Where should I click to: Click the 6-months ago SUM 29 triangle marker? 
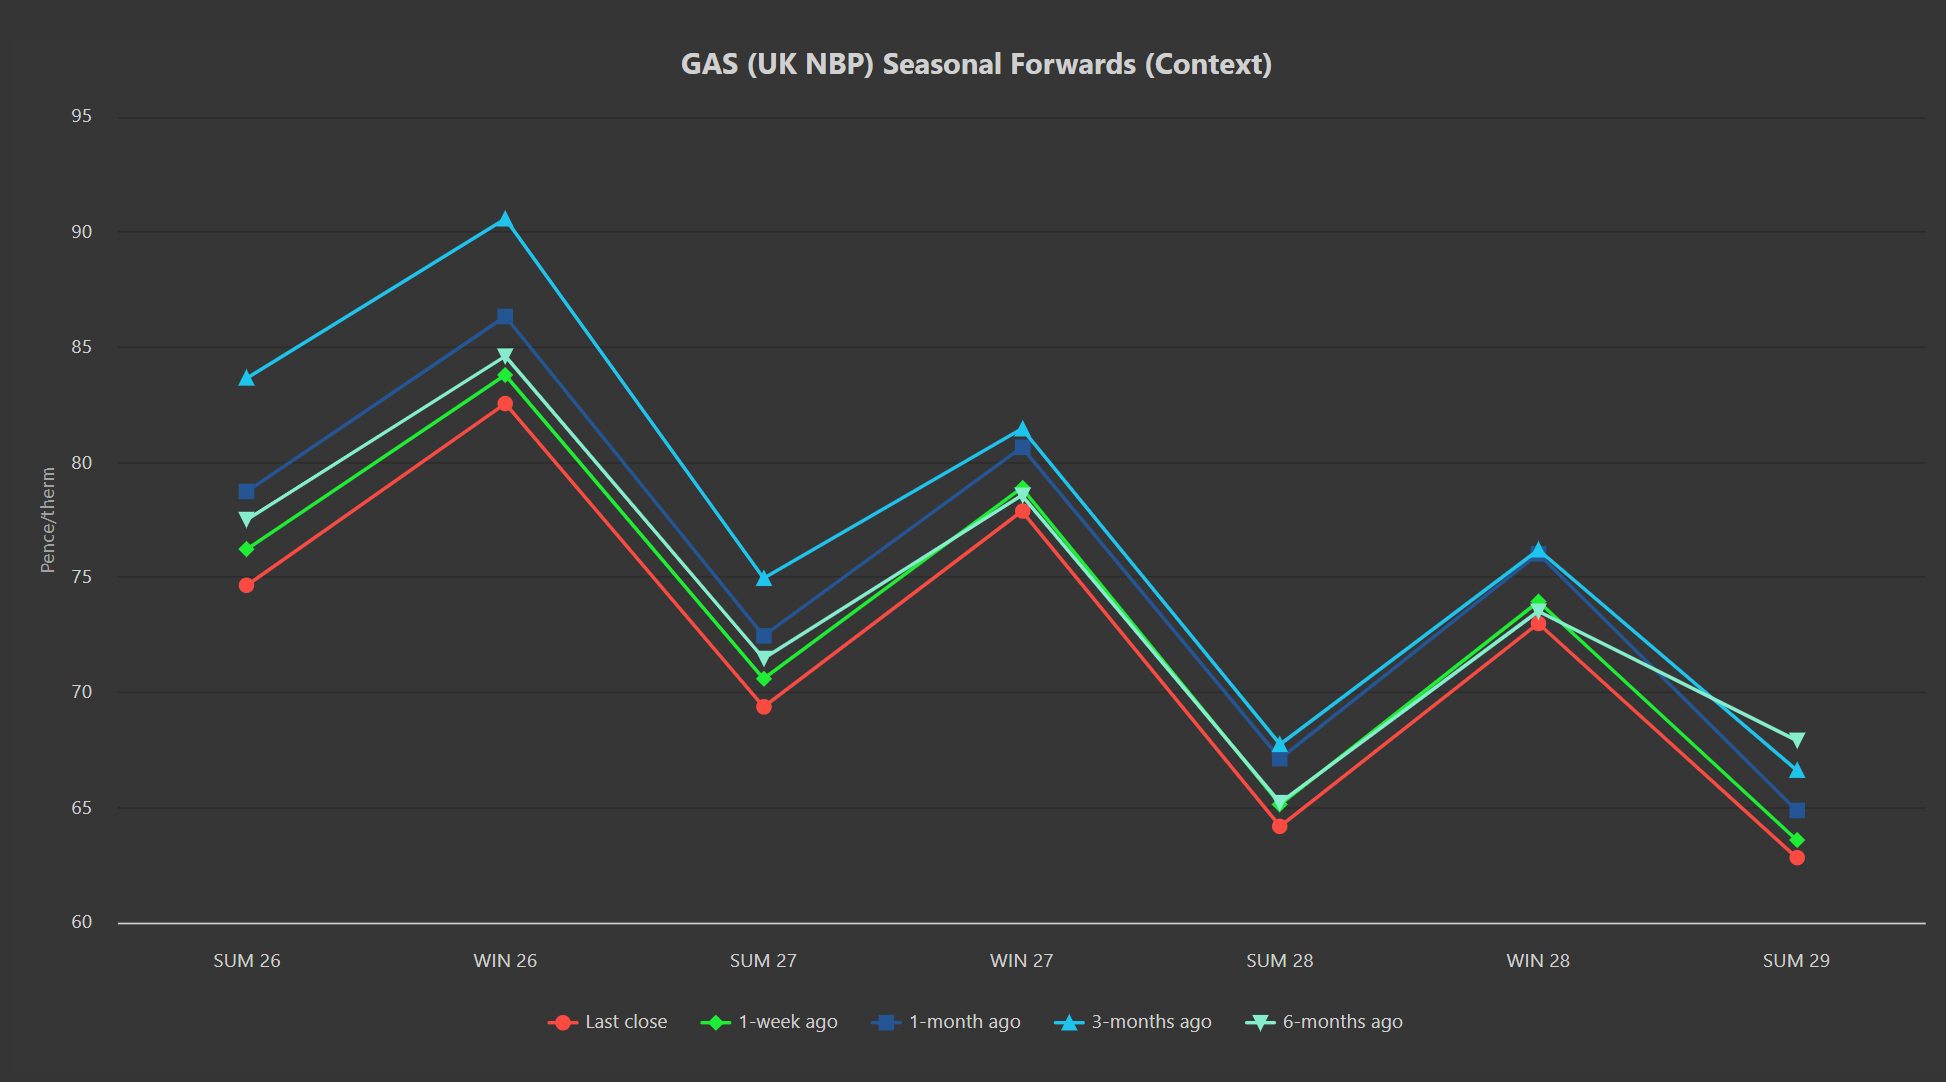(x=1796, y=740)
